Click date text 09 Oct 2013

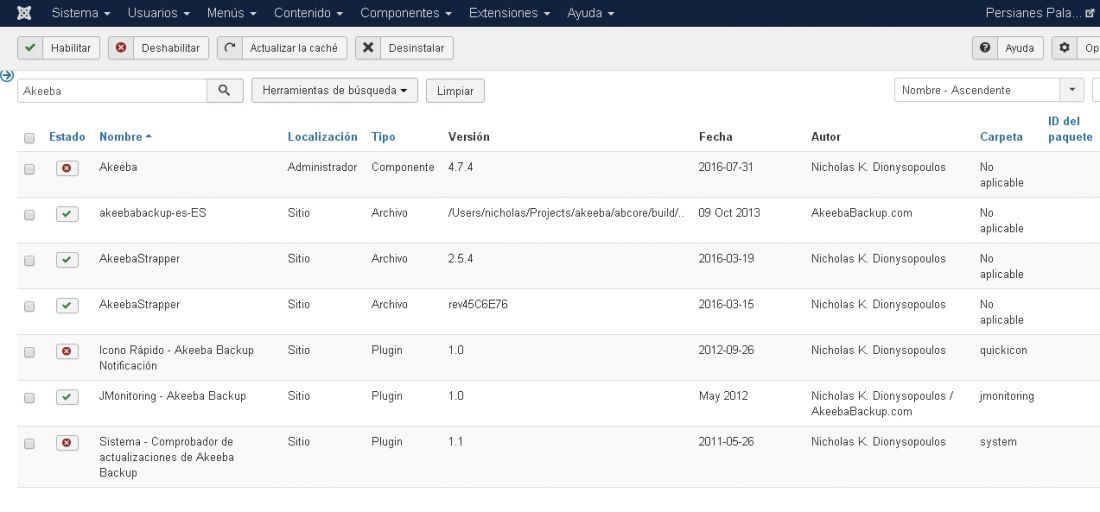point(730,213)
